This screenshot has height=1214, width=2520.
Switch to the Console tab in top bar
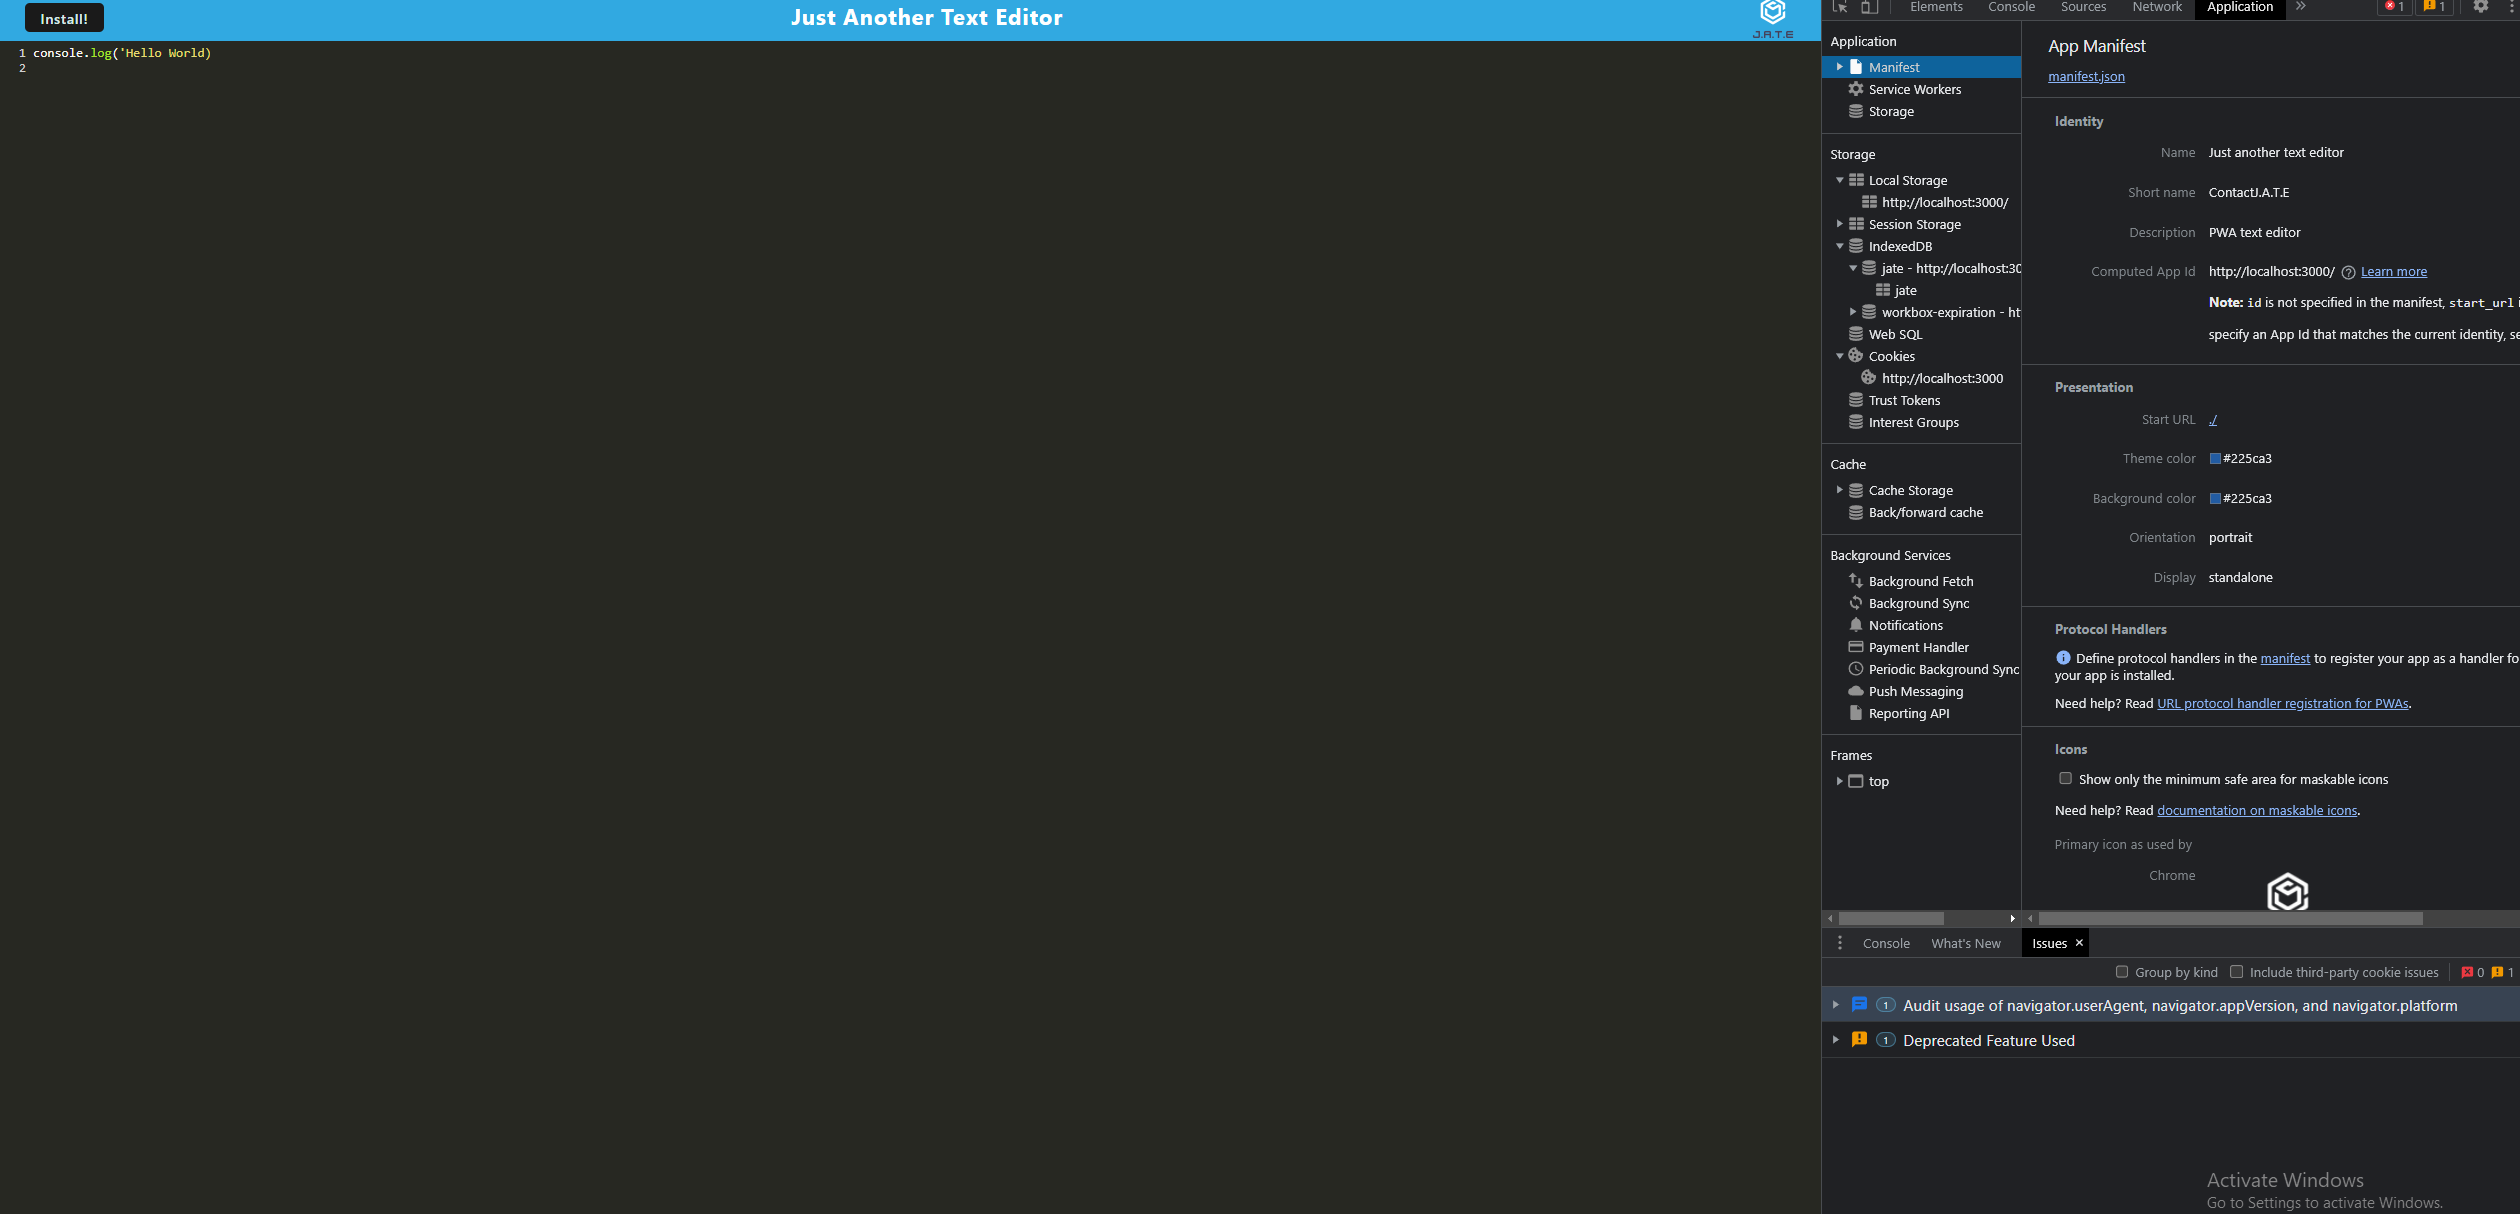[x=2011, y=7]
